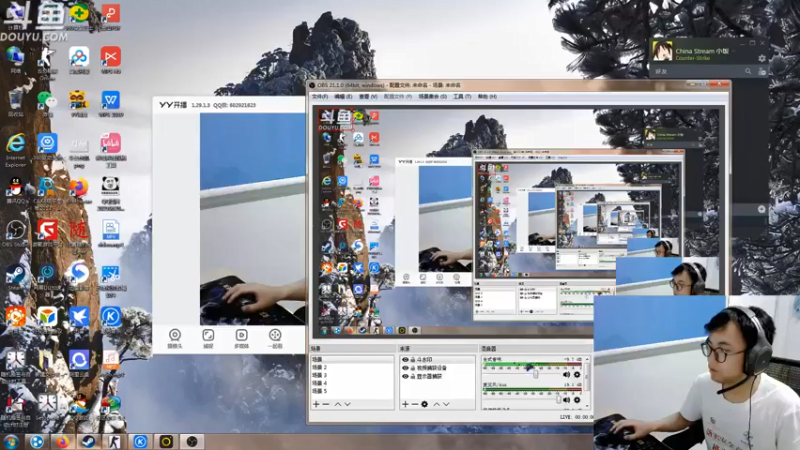Select the first 场景 row in scenes list
This screenshot has height=450, width=800.
pyautogui.click(x=352, y=359)
